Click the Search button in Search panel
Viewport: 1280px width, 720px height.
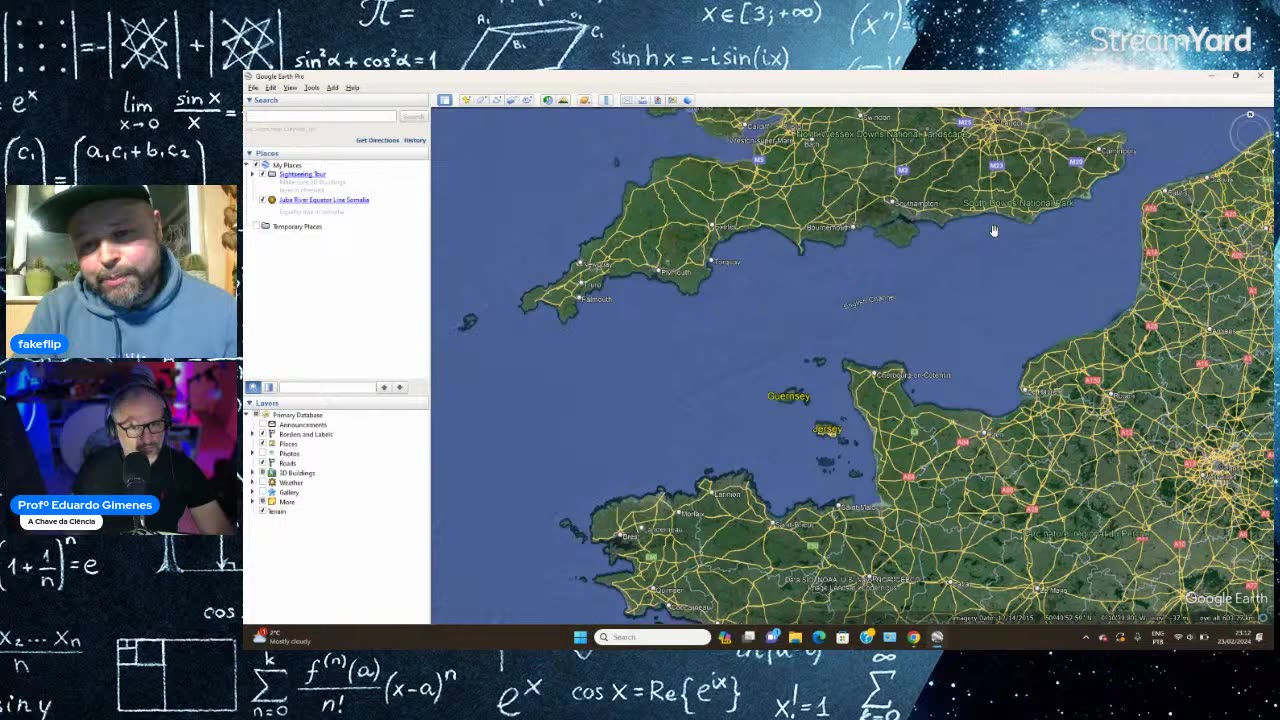point(413,117)
